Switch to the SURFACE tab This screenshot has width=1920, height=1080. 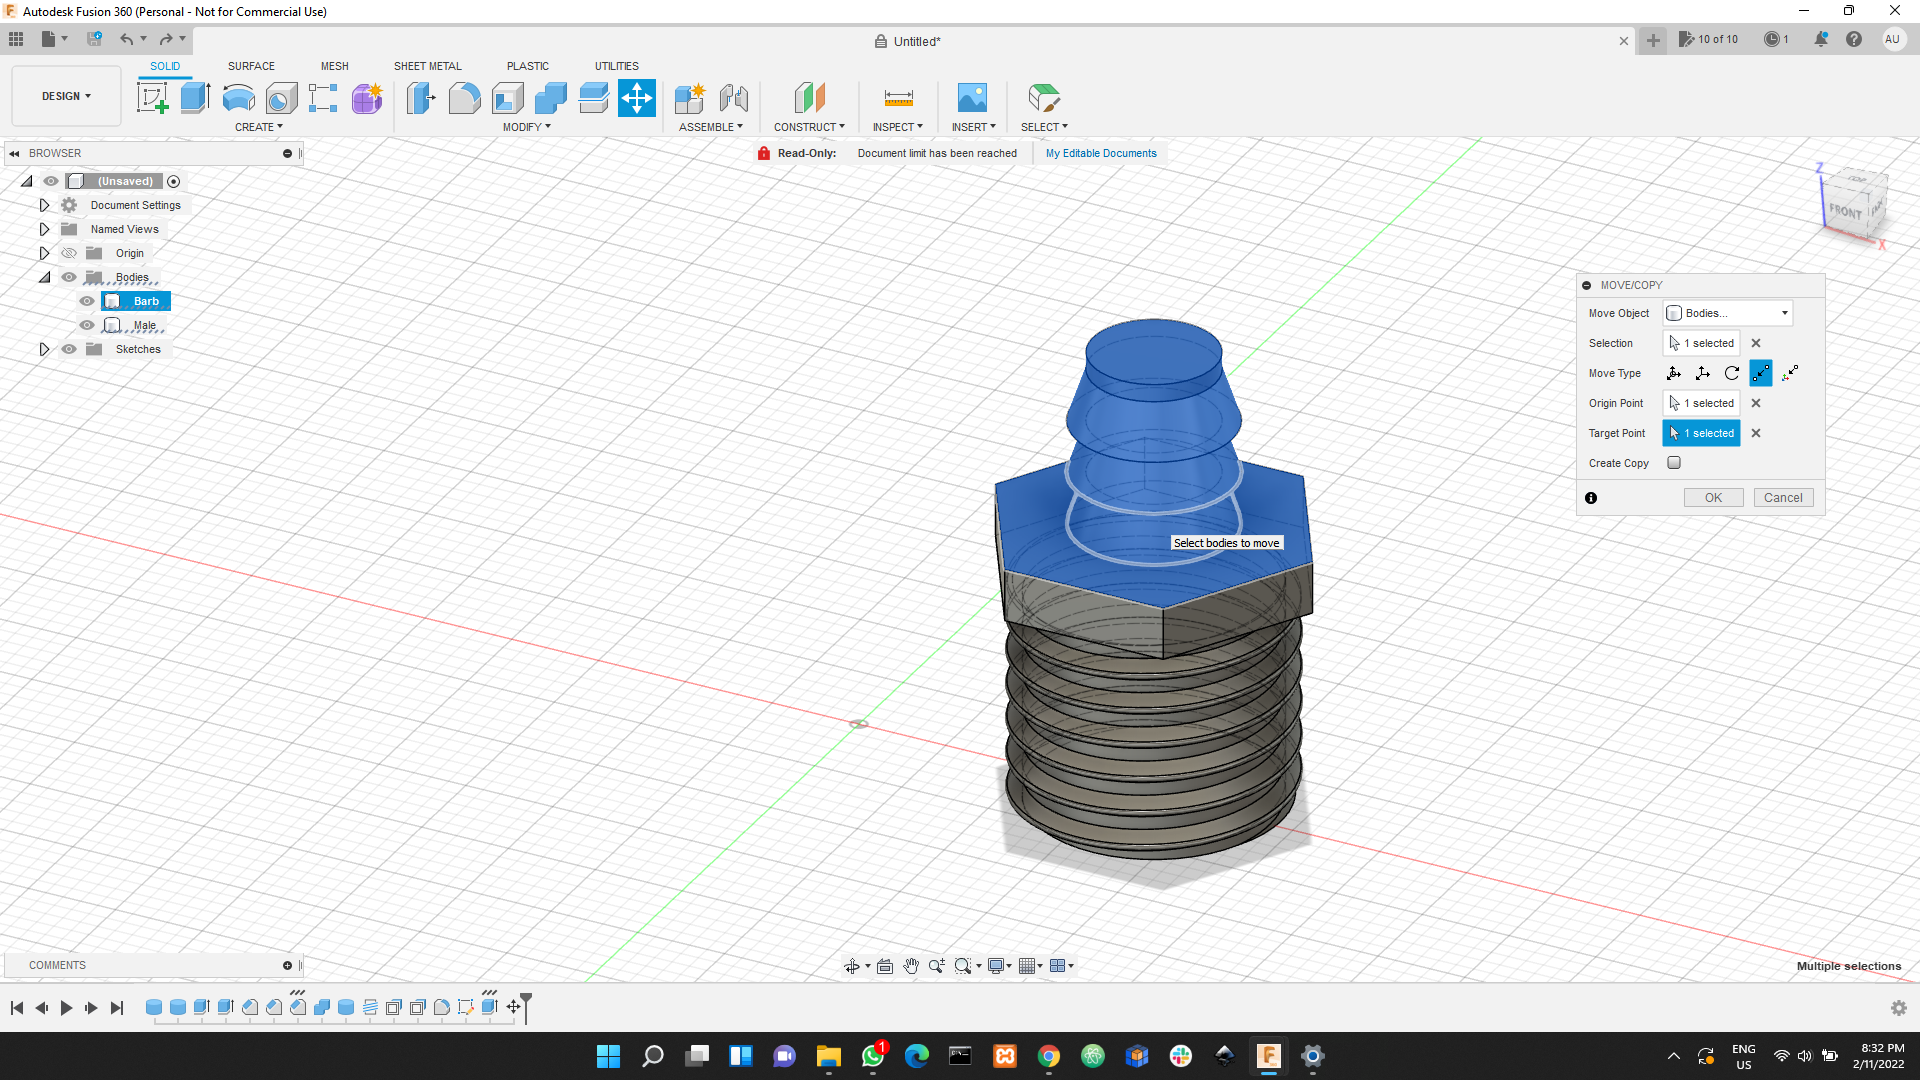click(251, 66)
